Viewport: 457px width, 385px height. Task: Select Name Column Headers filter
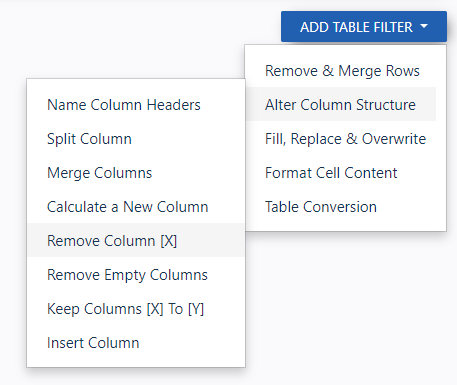tap(136, 105)
